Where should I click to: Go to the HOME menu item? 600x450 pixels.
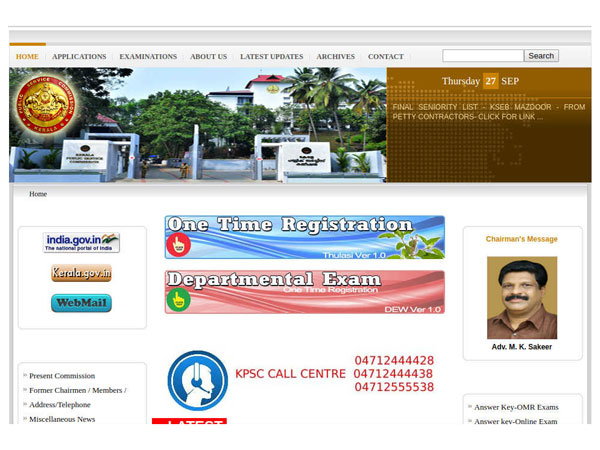[27, 57]
